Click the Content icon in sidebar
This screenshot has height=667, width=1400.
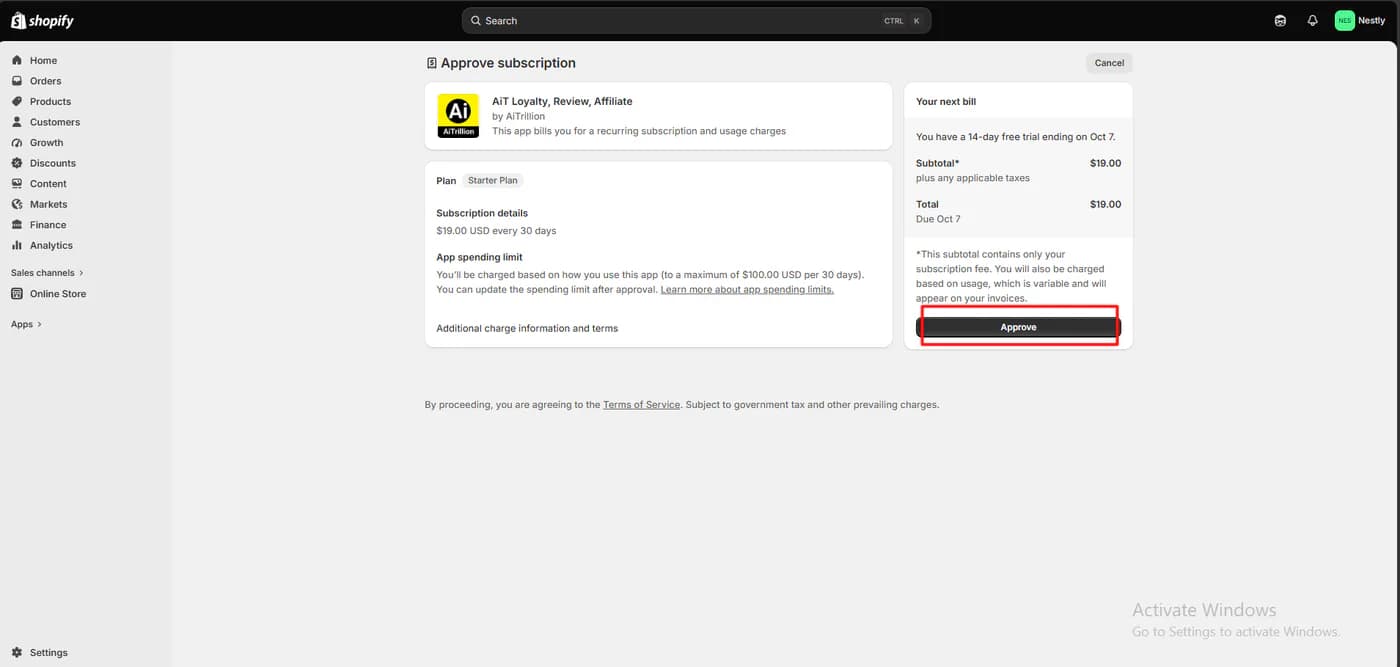click(17, 184)
